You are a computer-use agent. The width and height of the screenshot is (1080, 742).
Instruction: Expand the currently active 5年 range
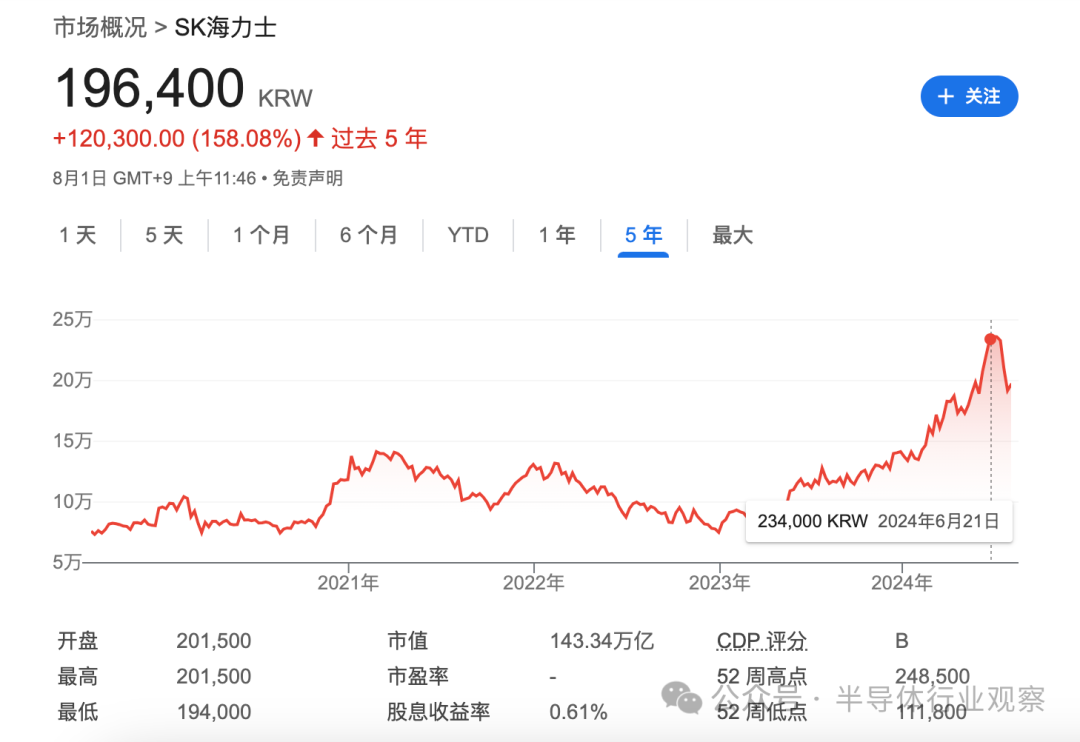coord(643,235)
